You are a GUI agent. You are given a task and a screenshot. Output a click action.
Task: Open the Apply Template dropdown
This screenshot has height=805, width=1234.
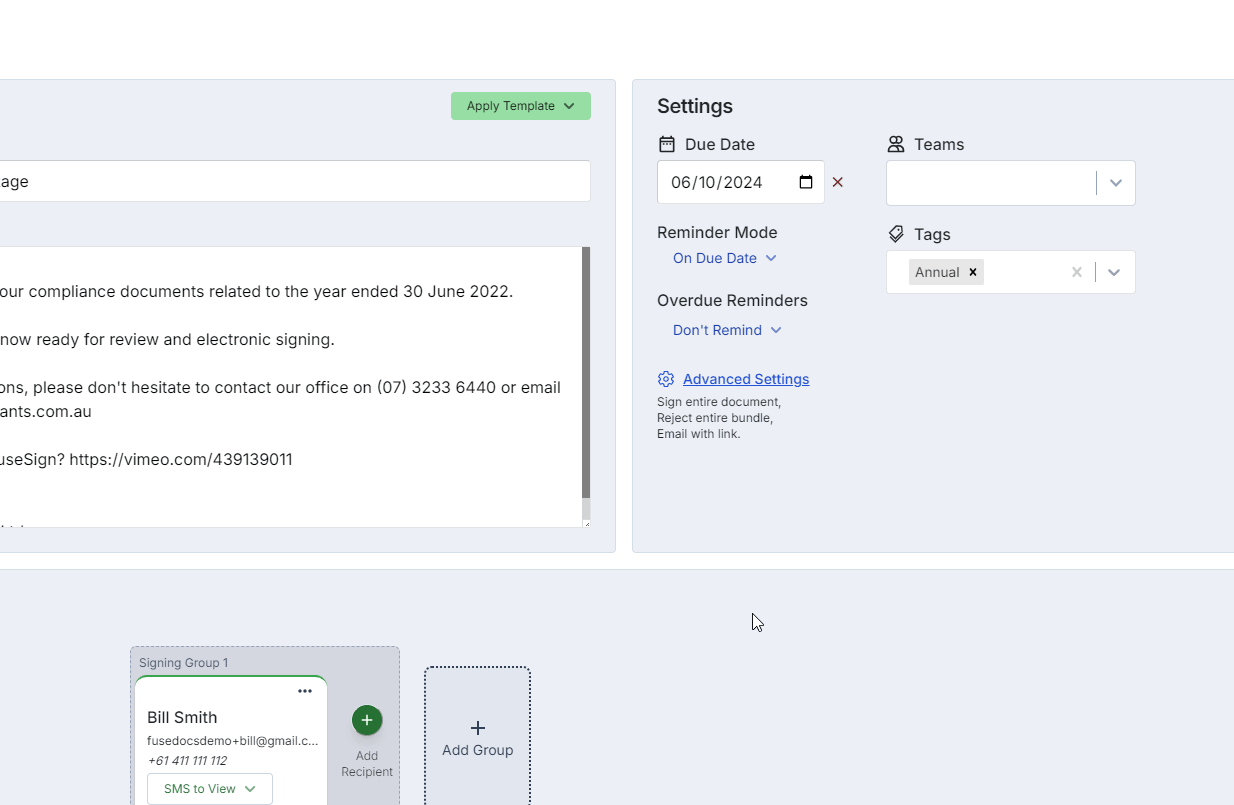[520, 106]
